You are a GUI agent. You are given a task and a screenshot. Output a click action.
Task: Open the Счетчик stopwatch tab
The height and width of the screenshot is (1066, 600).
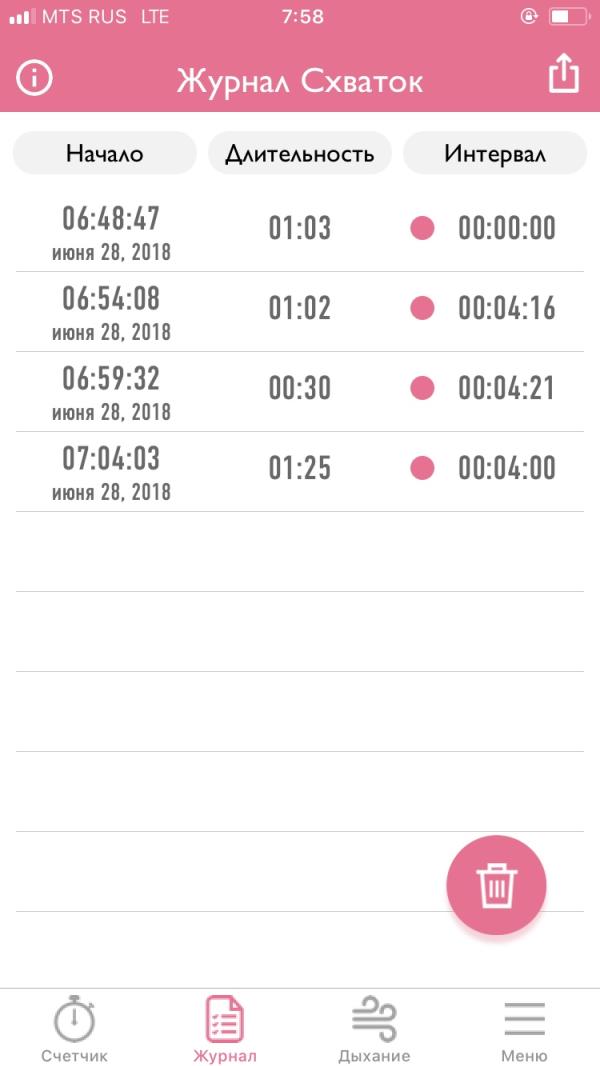pos(75,1028)
